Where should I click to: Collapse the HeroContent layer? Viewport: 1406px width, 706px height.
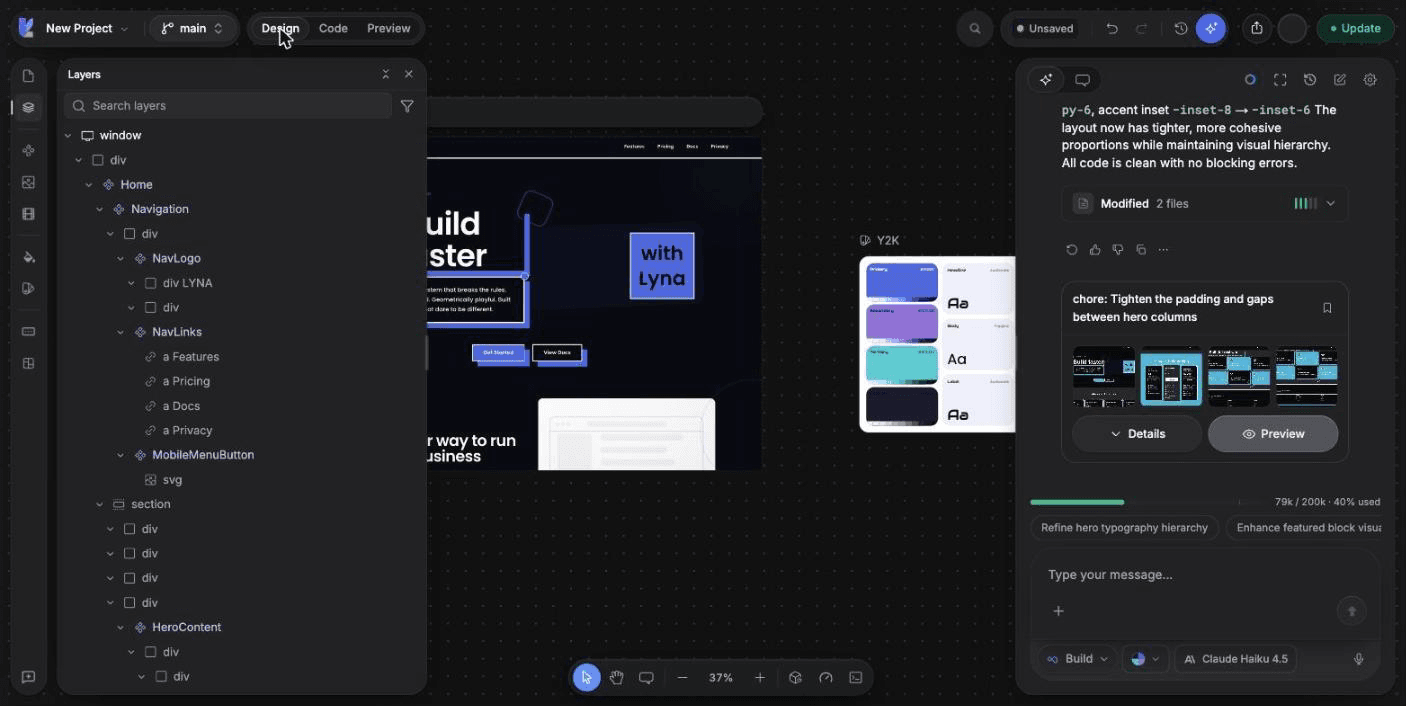pyautogui.click(x=121, y=627)
